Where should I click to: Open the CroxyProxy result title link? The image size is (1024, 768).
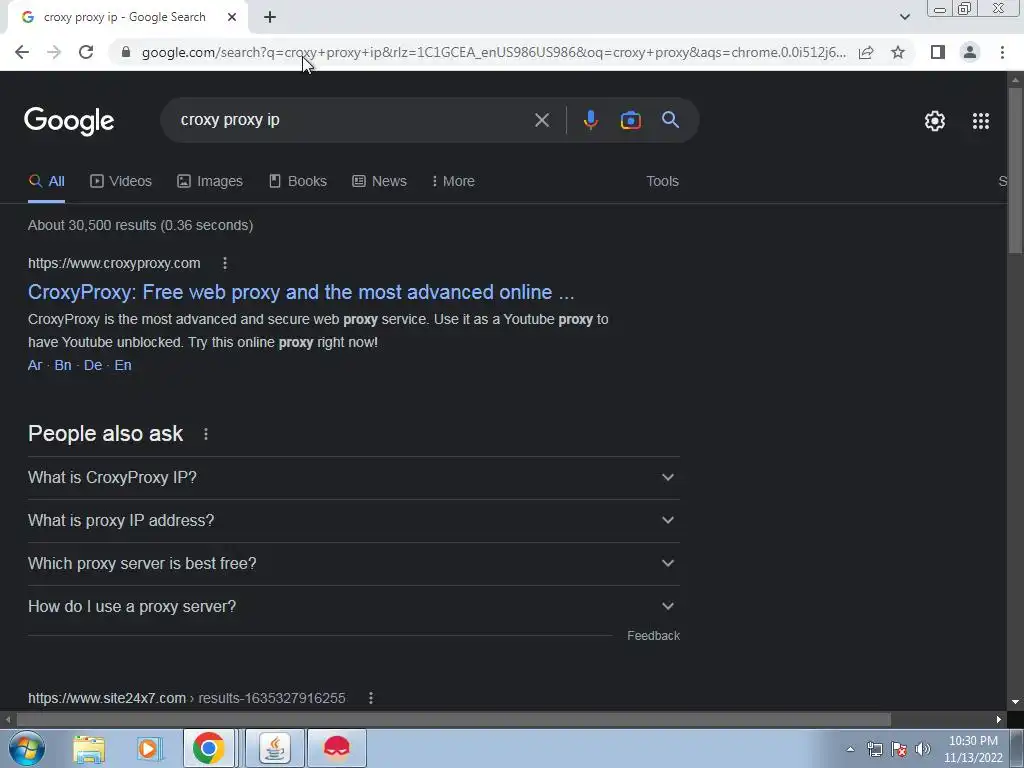(x=301, y=292)
